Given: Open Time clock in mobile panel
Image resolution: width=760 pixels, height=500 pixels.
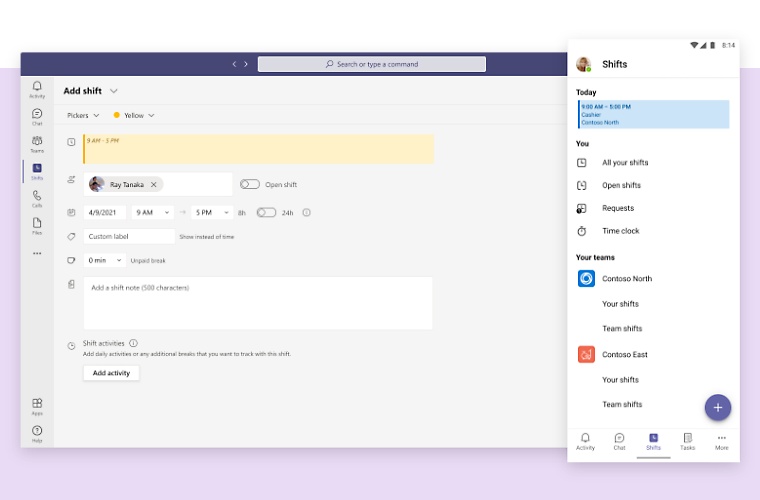Looking at the screenshot, I should click(x=620, y=231).
